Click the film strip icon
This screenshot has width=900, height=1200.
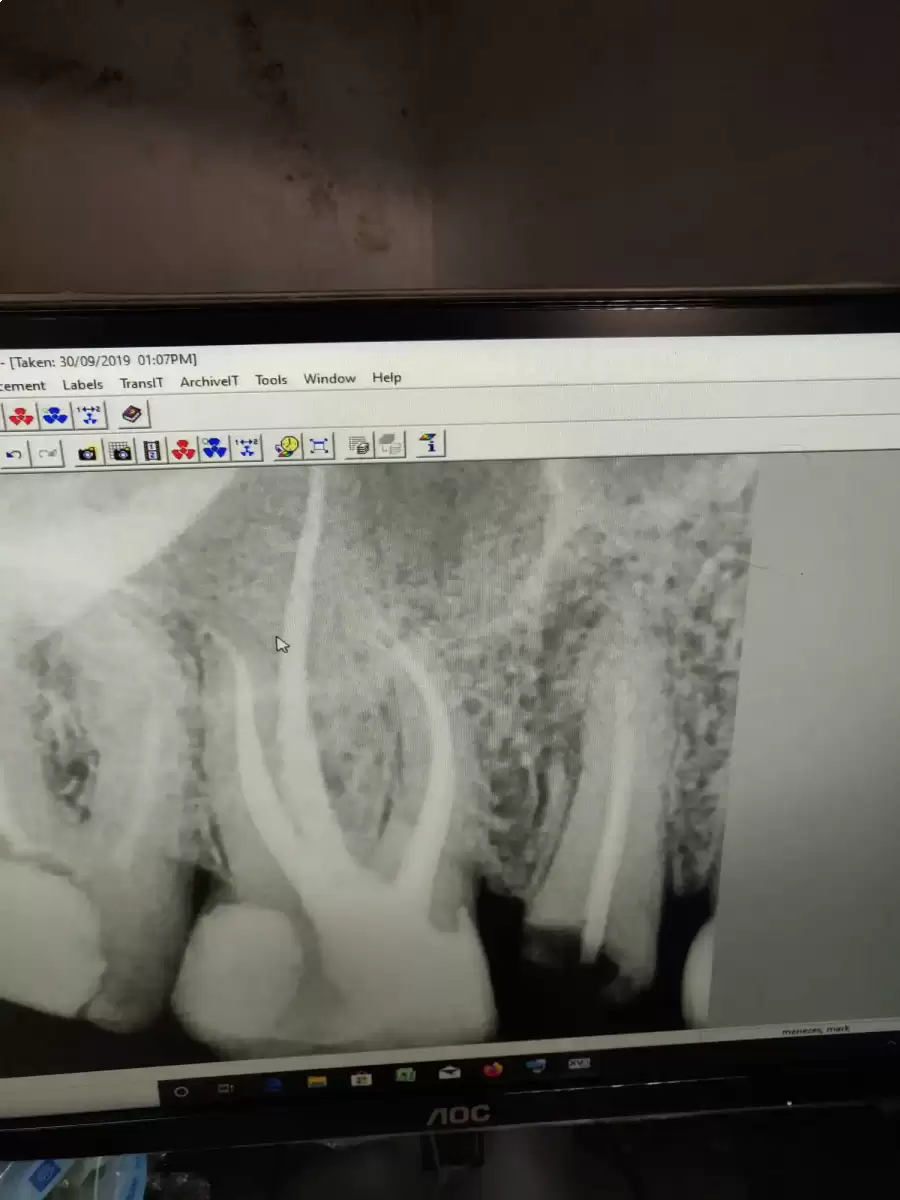pyautogui.click(x=152, y=450)
